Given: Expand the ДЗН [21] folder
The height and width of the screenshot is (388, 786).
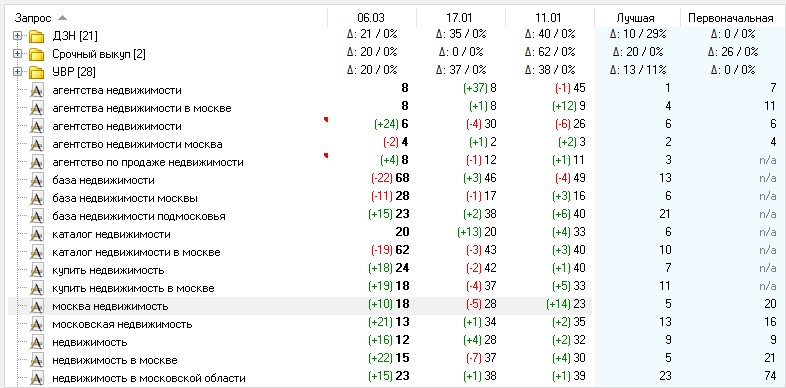Looking at the screenshot, I should pyautogui.click(x=18, y=36).
